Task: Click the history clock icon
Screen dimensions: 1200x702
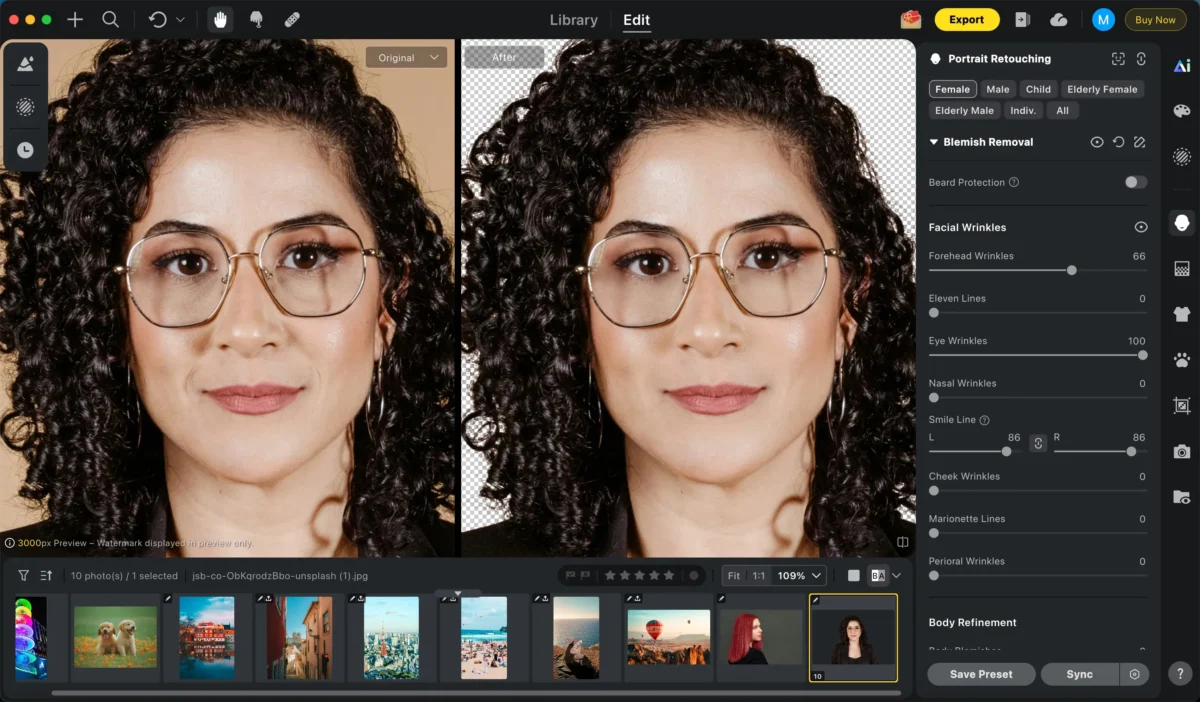Action: point(25,150)
